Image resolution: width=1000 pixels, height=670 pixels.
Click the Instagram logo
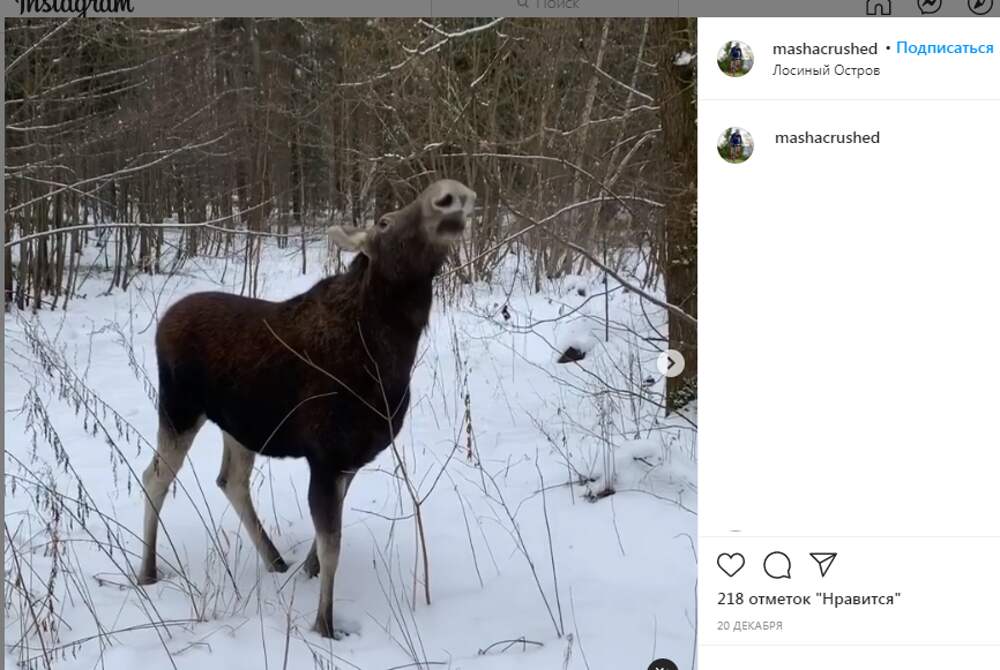pos(75,6)
